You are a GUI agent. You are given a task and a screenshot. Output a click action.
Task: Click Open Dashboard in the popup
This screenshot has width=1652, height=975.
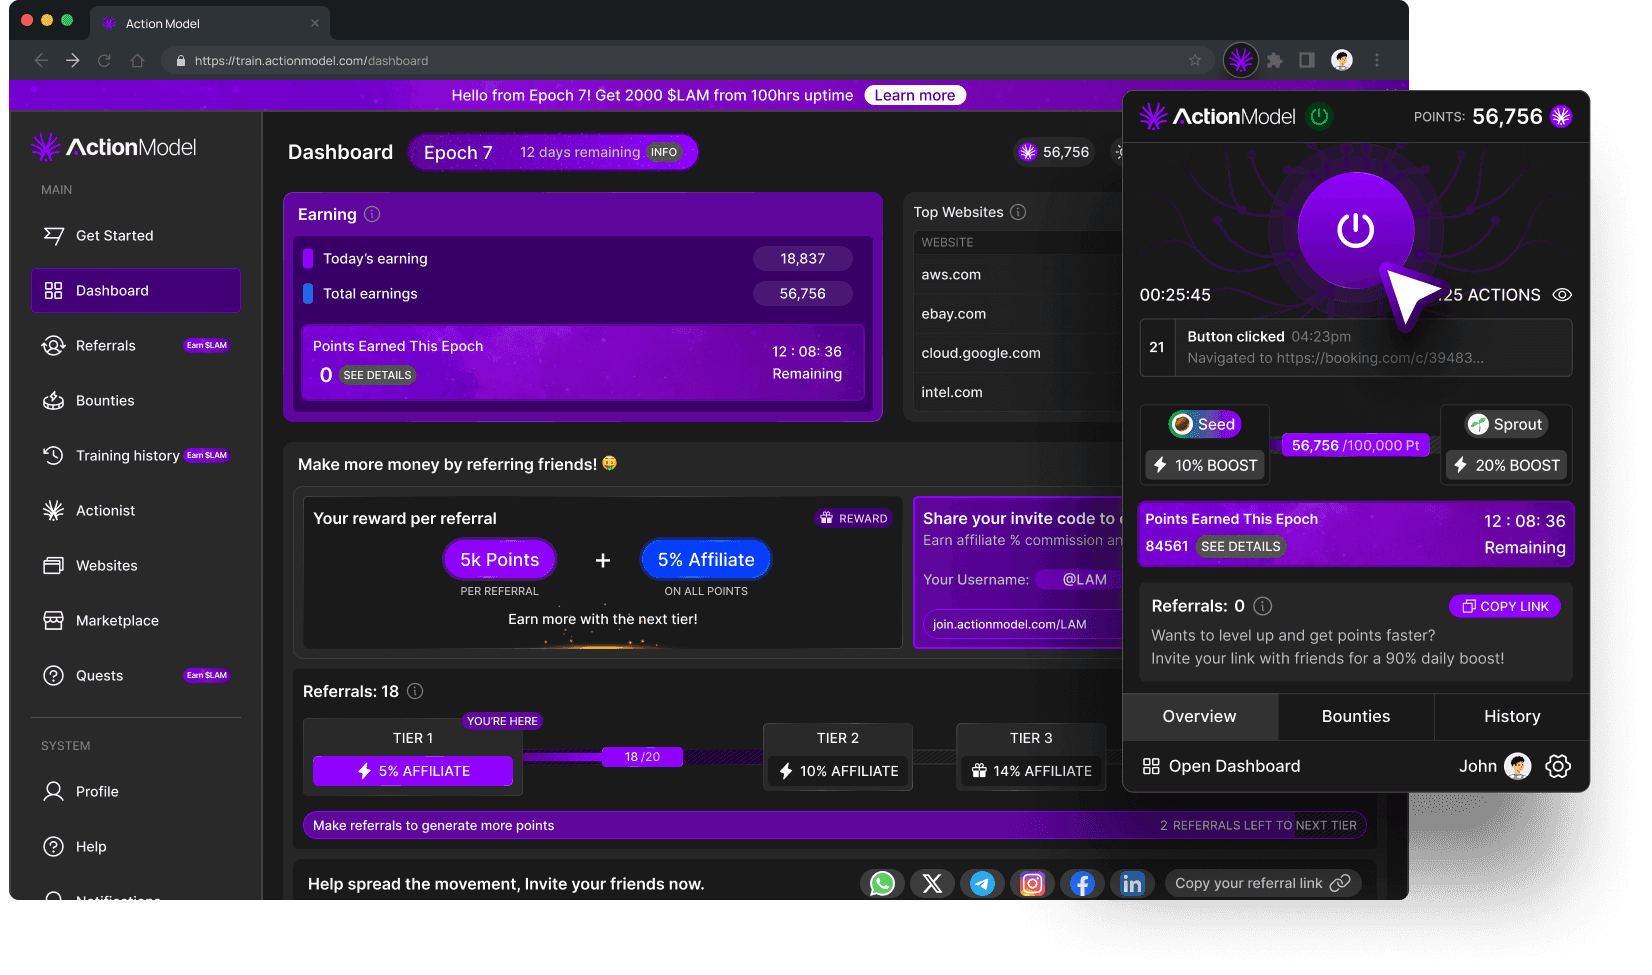click(x=1222, y=766)
